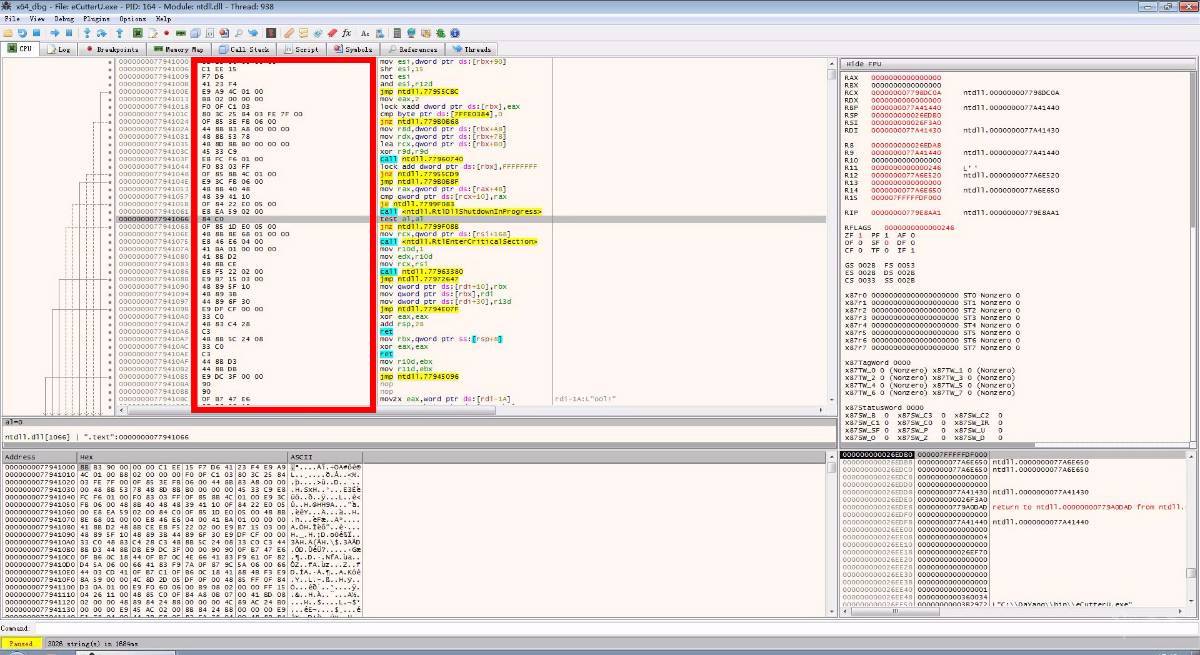Switch to the Symbols tab
The height and width of the screenshot is (655, 1200).
[x=354, y=49]
